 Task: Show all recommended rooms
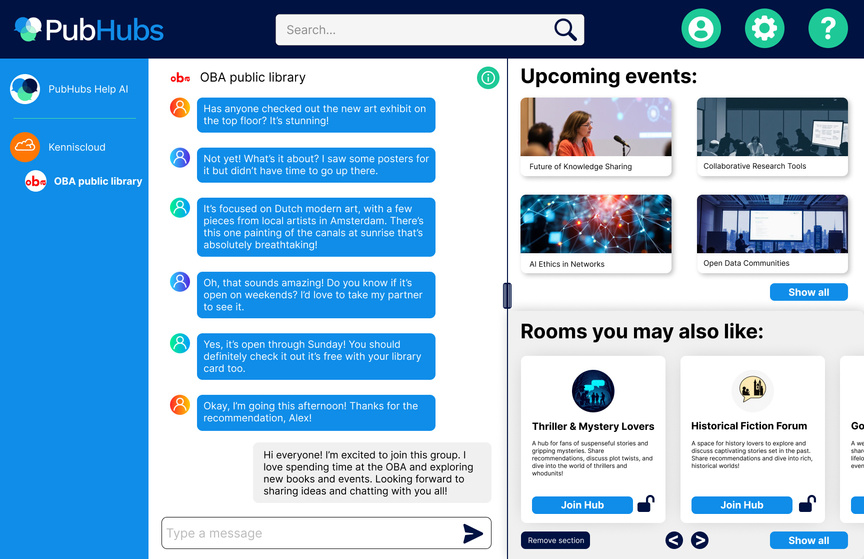808,540
